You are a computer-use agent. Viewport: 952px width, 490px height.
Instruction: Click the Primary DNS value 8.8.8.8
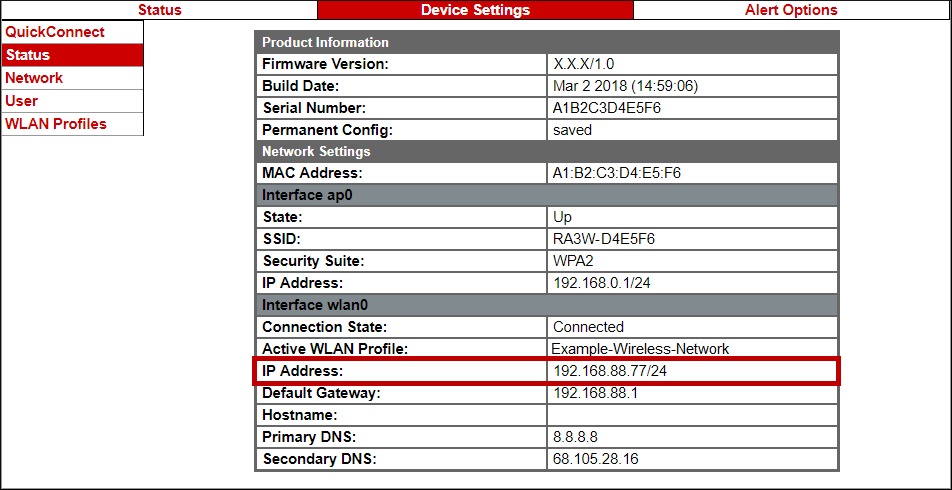[576, 437]
